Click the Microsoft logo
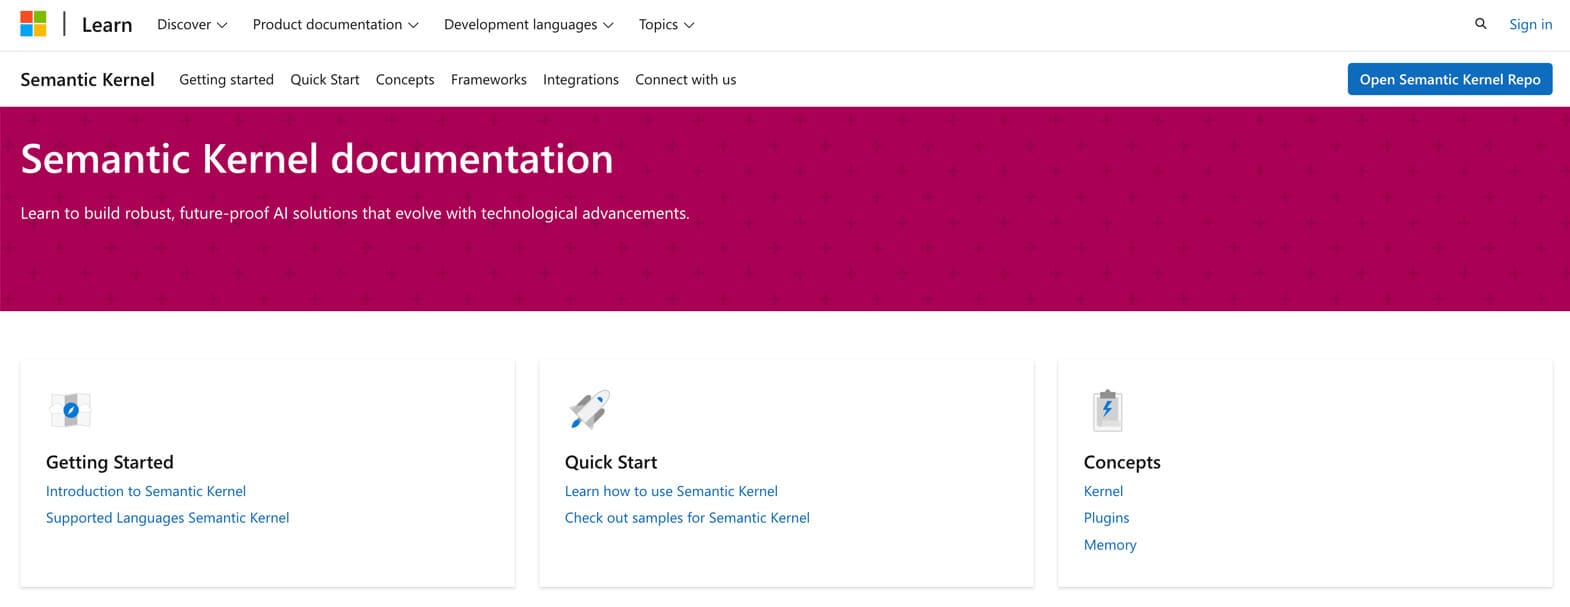The image size is (1570, 607). click(x=33, y=24)
